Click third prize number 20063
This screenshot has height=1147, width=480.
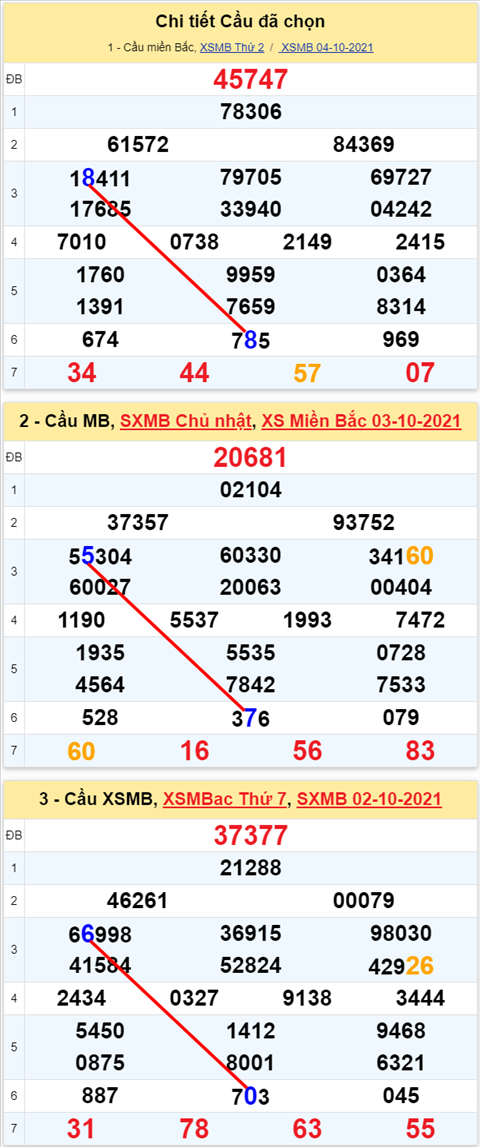(250, 587)
